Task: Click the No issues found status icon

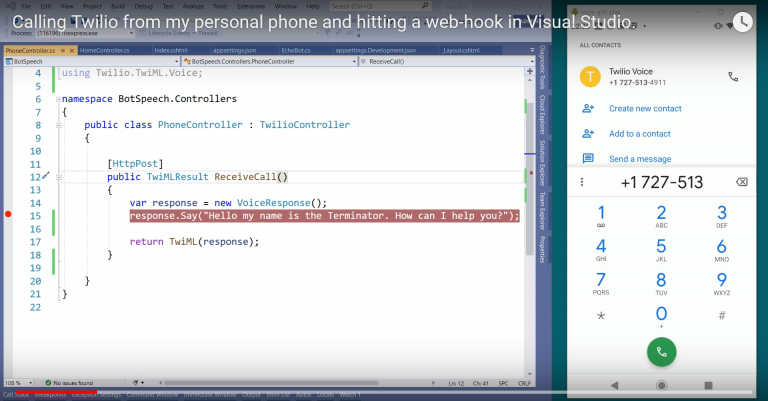Action: click(x=48, y=383)
